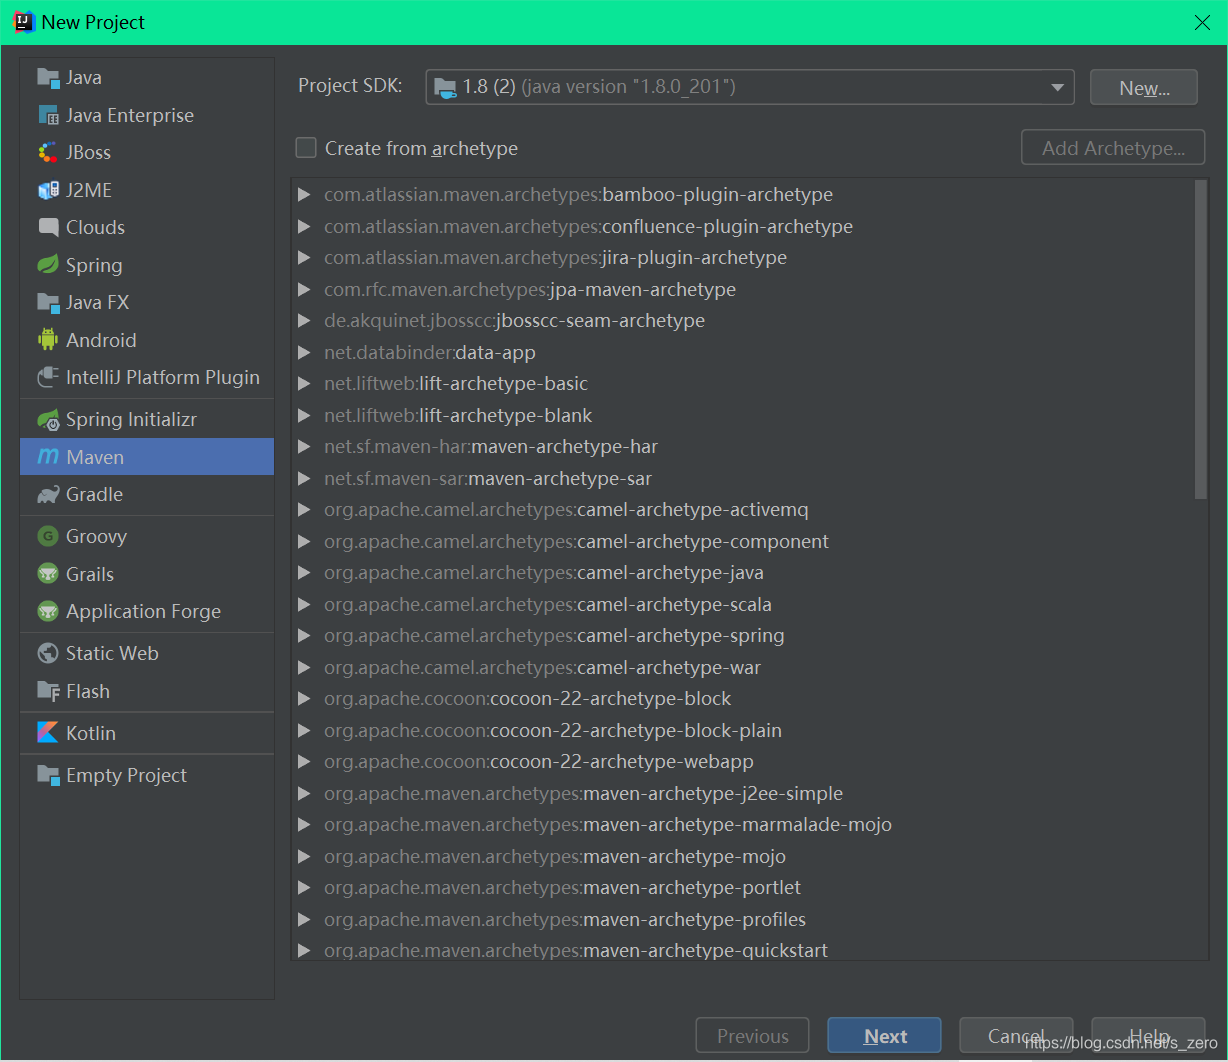Select camel-archetype-scala row
This screenshot has height=1062, width=1228.
click(x=749, y=604)
